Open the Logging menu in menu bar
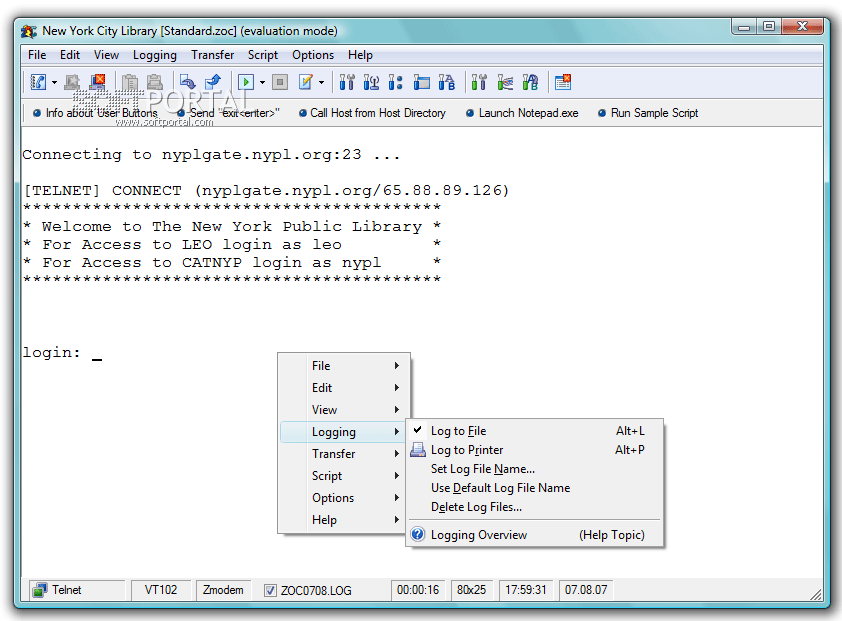 point(155,55)
